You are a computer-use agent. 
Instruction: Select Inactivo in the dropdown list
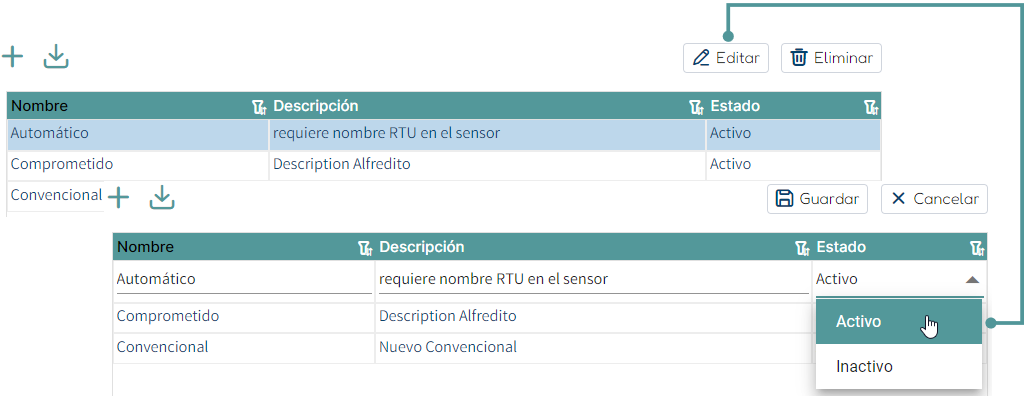click(x=899, y=366)
